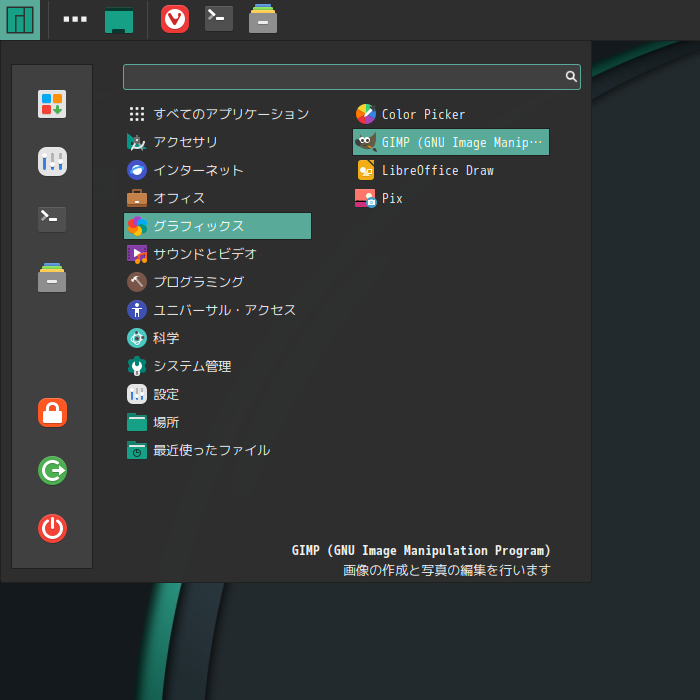Viewport: 700px width, 700px height.
Task: Click the orange lock screen icon
Action: pos(52,412)
